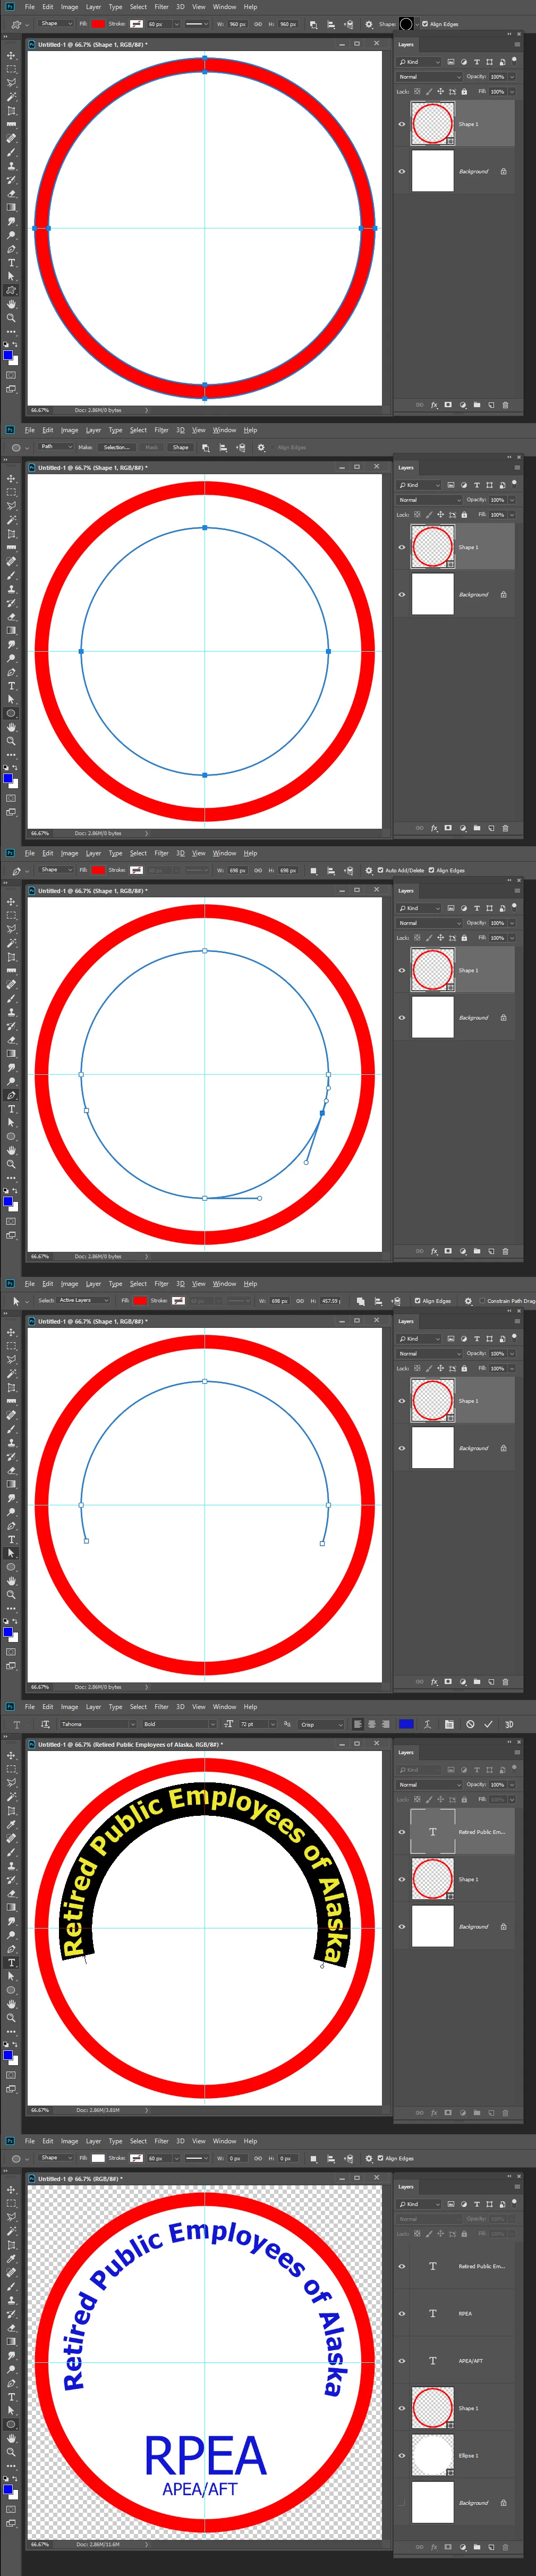Image resolution: width=536 pixels, height=2576 pixels.
Task: Click left align text icon in Tahoma bar
Action: (x=357, y=1724)
